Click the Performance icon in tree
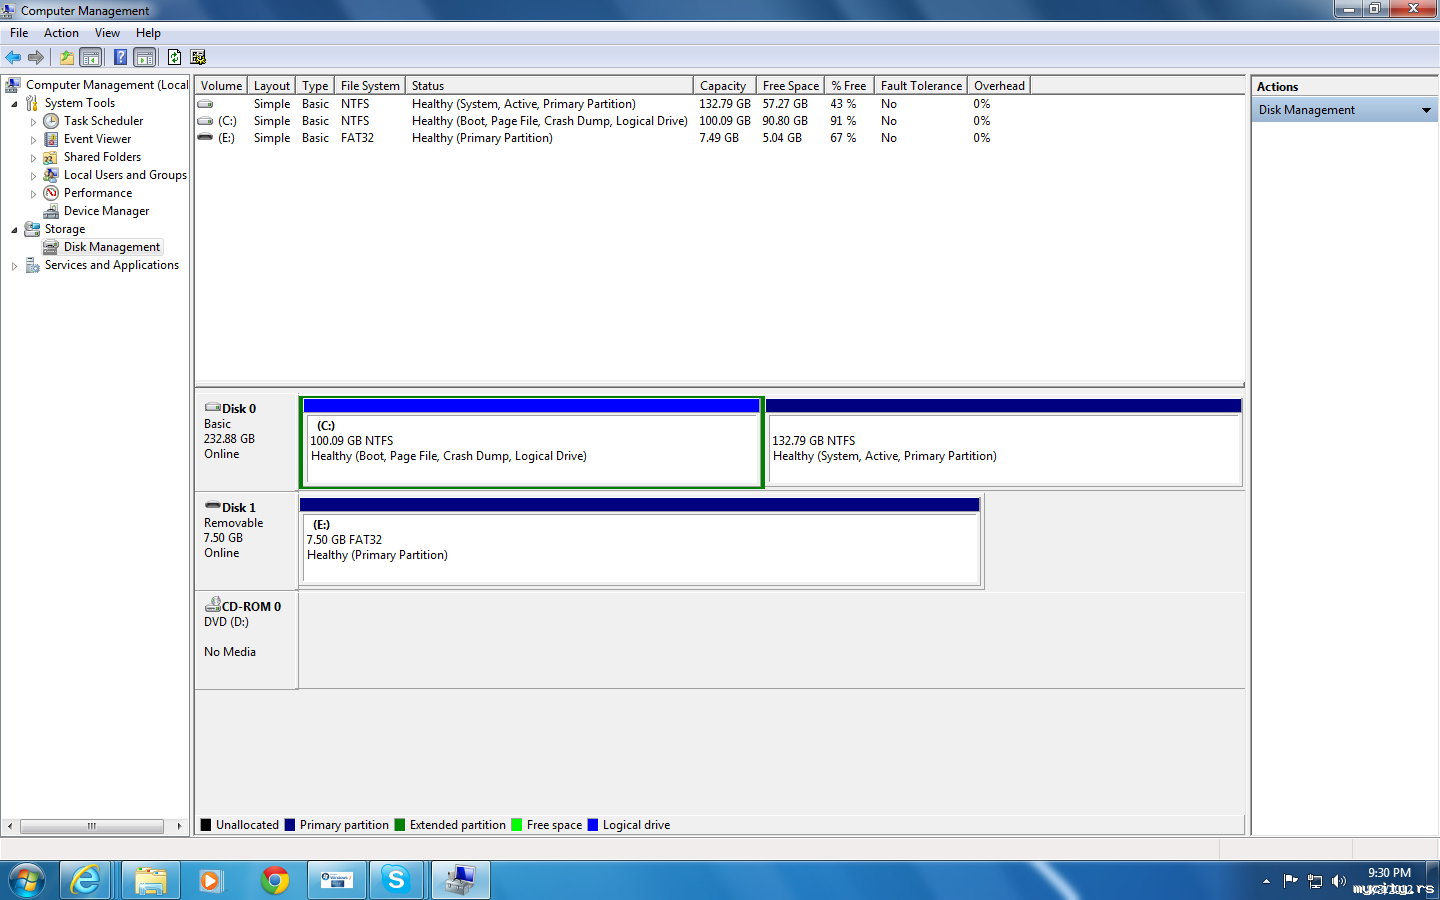This screenshot has width=1440, height=900. (51, 193)
